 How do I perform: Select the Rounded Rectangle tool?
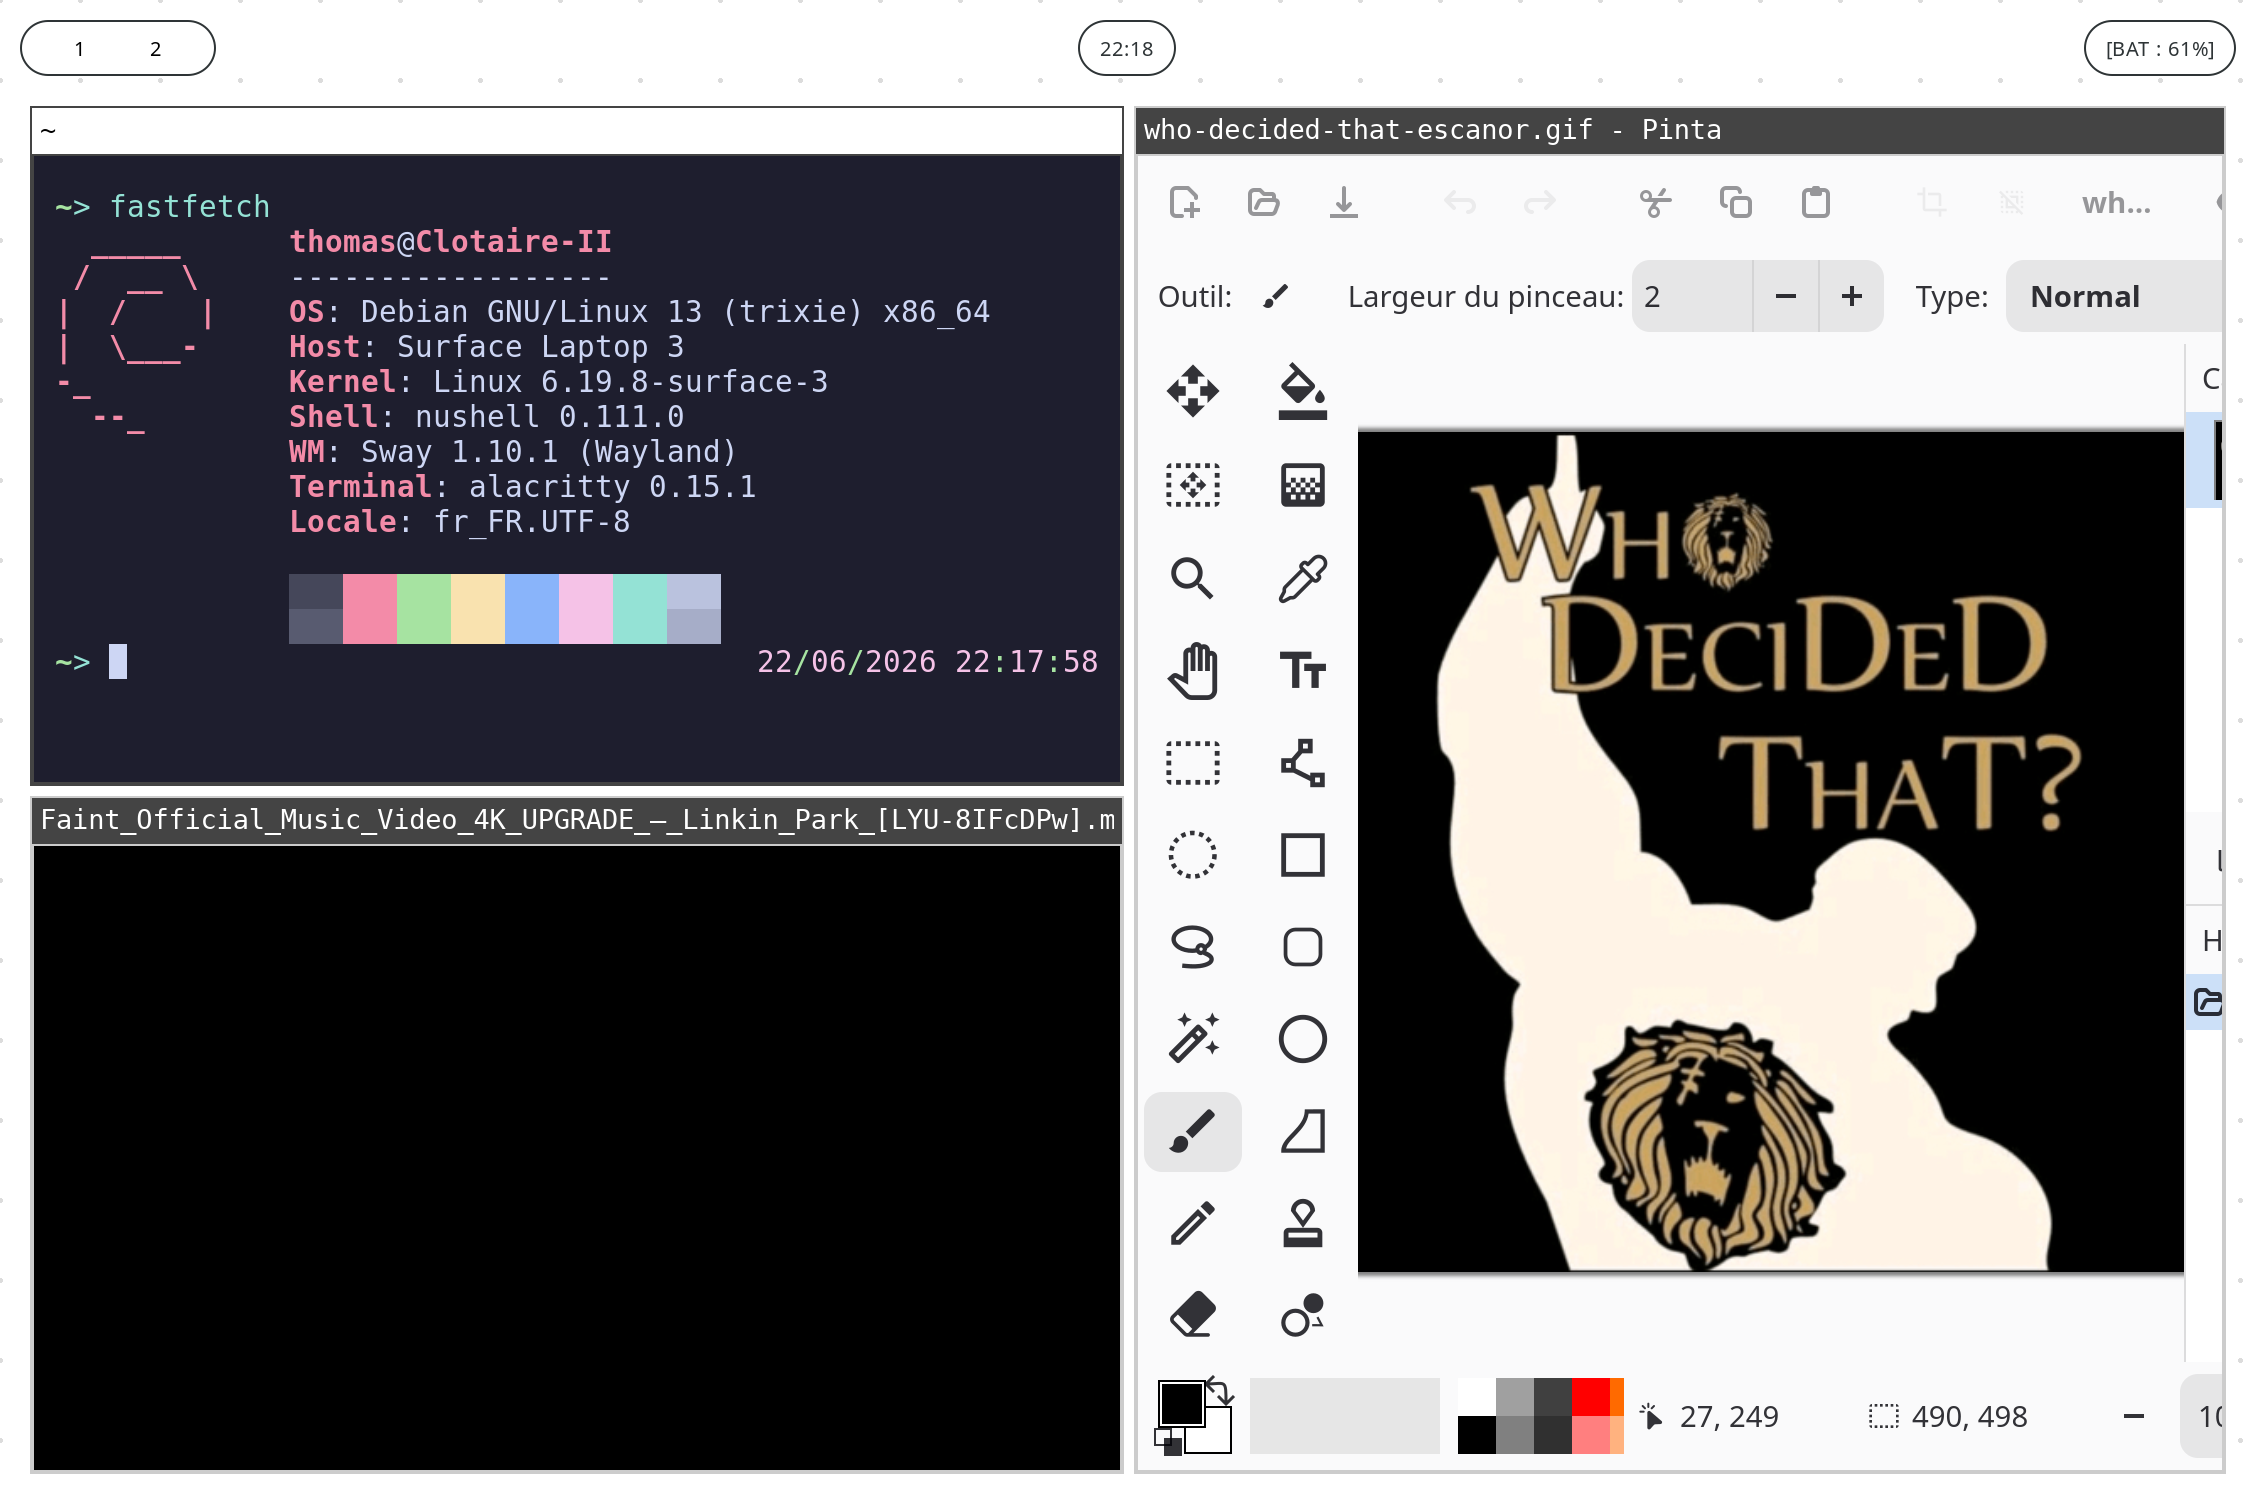coord(1303,947)
